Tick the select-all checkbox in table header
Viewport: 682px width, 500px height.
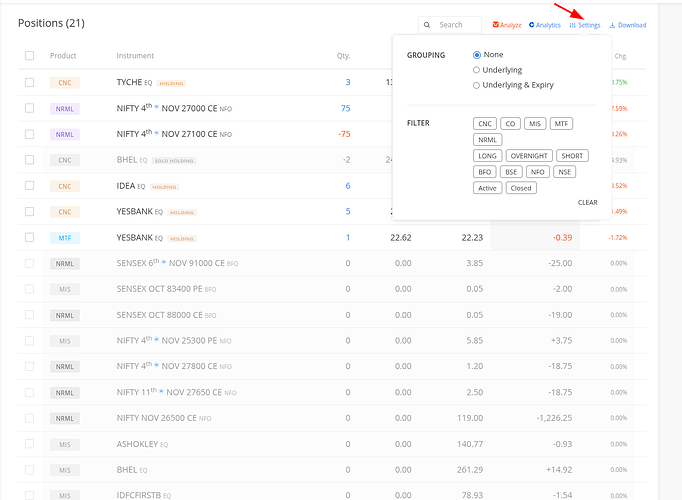[x=29, y=56]
